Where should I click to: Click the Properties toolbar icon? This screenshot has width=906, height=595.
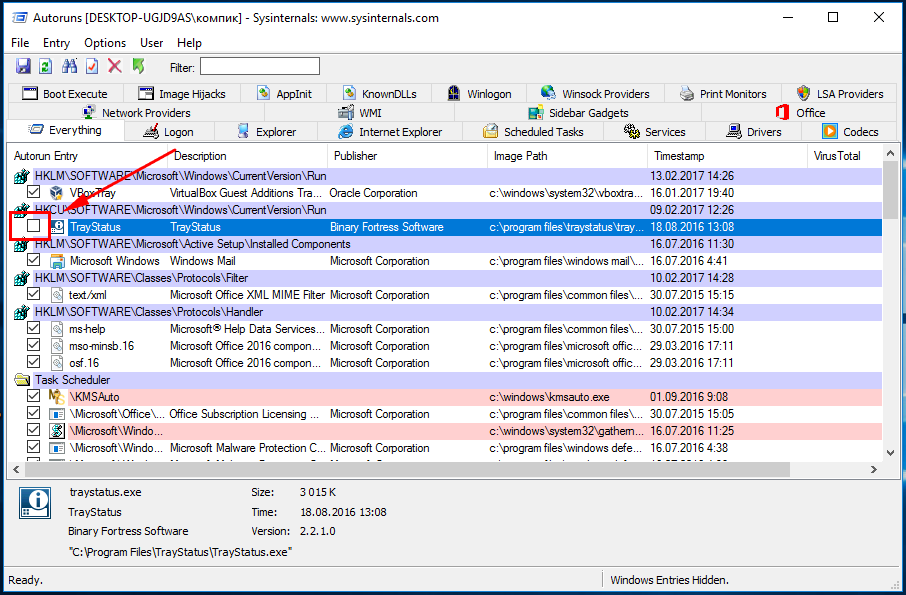coord(92,66)
